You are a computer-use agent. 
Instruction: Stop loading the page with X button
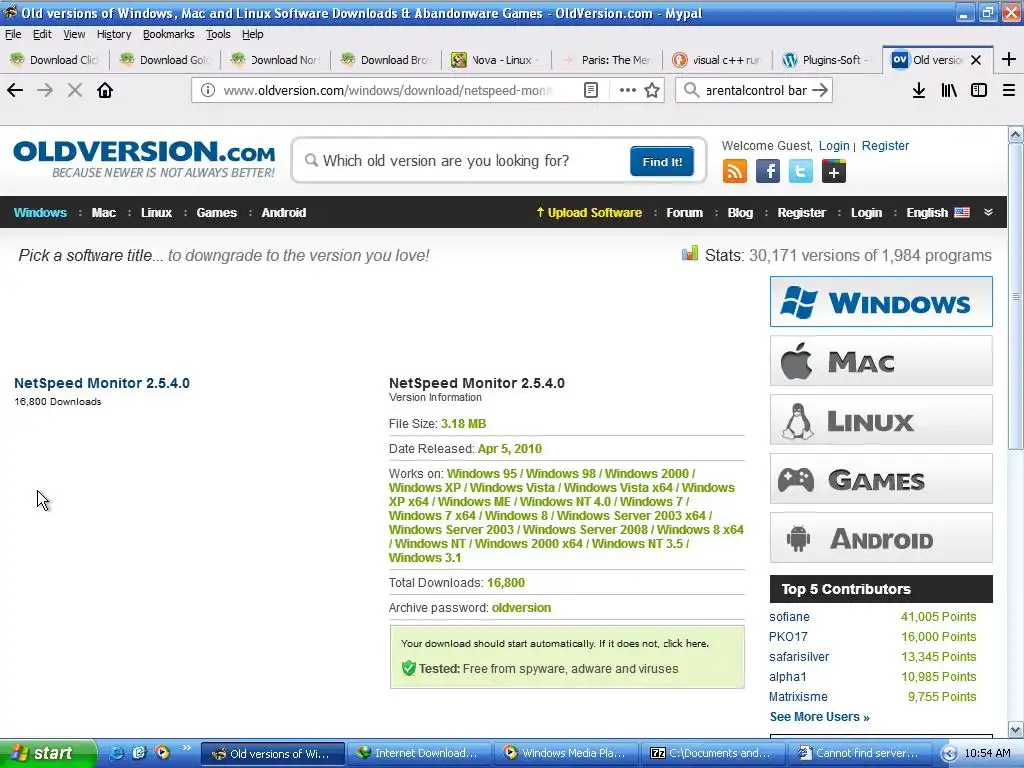(x=75, y=90)
